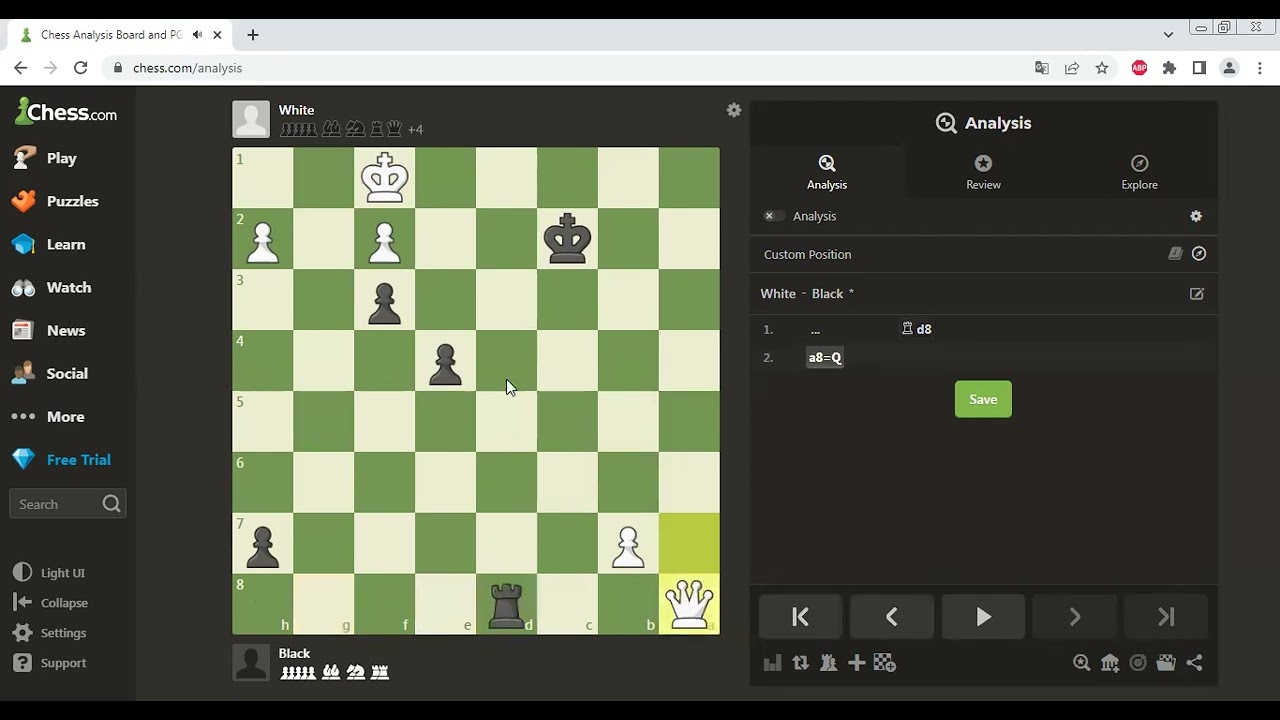Click the opening book icon
Image resolution: width=1280 pixels, height=720 pixels.
pyautogui.click(x=1175, y=254)
